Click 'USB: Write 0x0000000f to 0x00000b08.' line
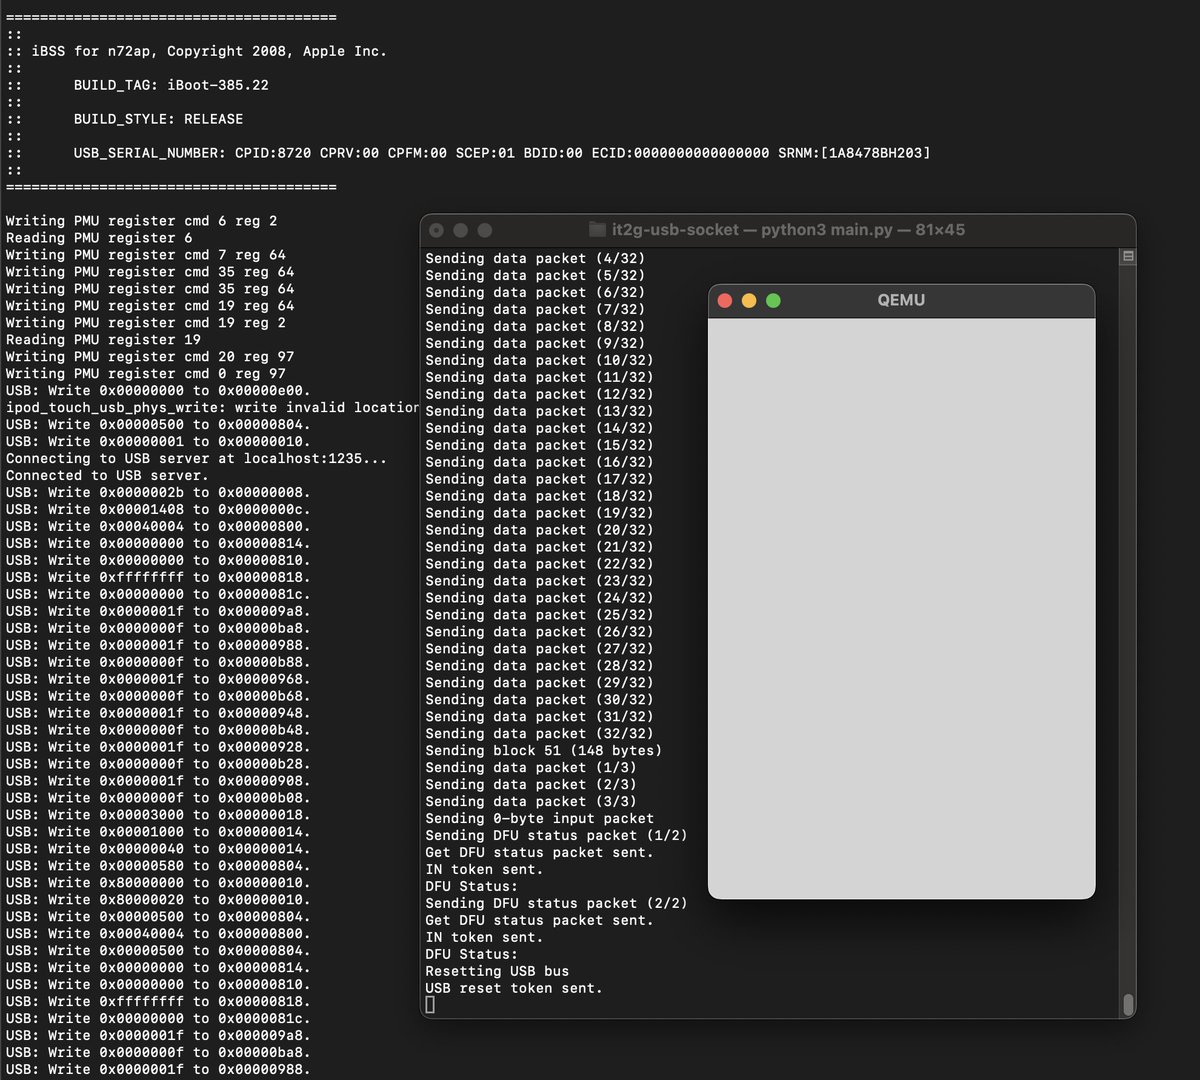This screenshot has height=1080, width=1200. tap(158, 799)
